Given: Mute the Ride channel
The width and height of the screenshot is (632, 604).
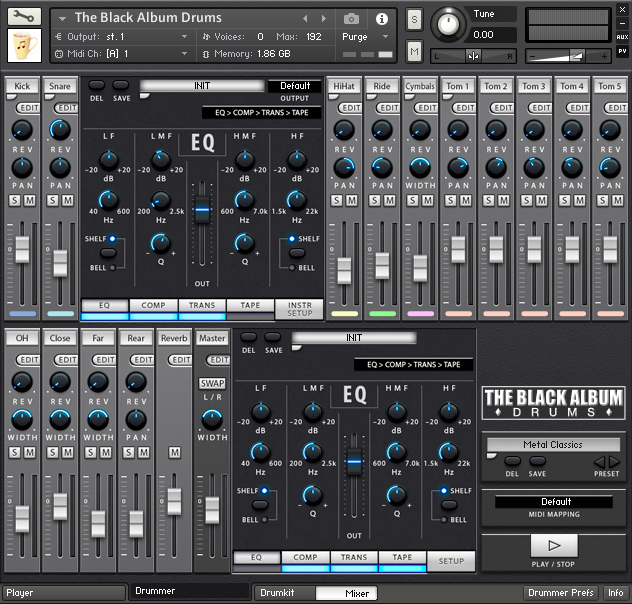Looking at the screenshot, I should [389, 200].
